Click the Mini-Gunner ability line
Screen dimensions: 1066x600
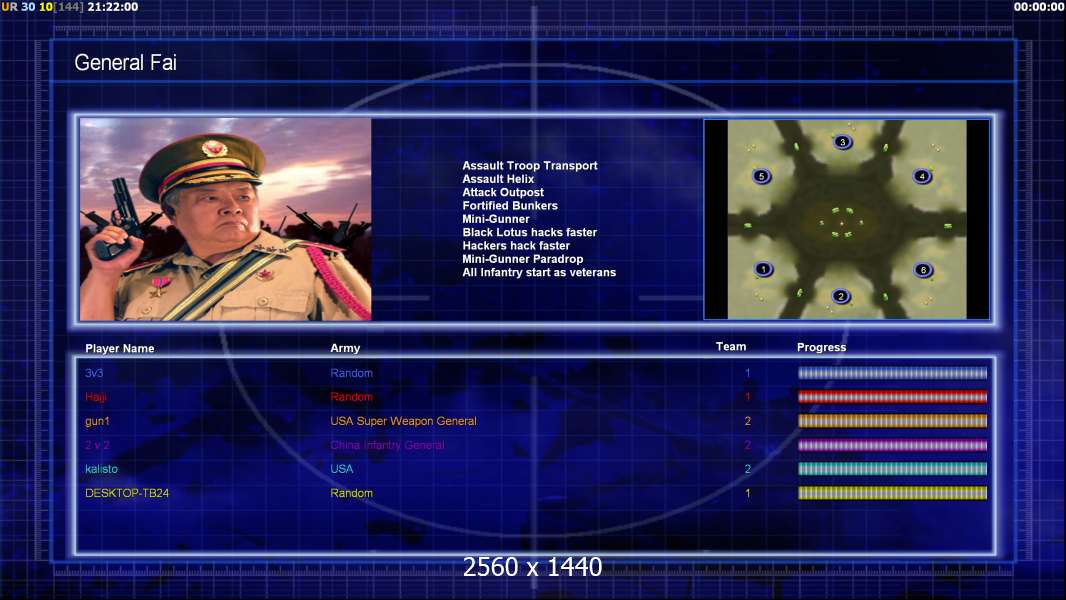496,219
